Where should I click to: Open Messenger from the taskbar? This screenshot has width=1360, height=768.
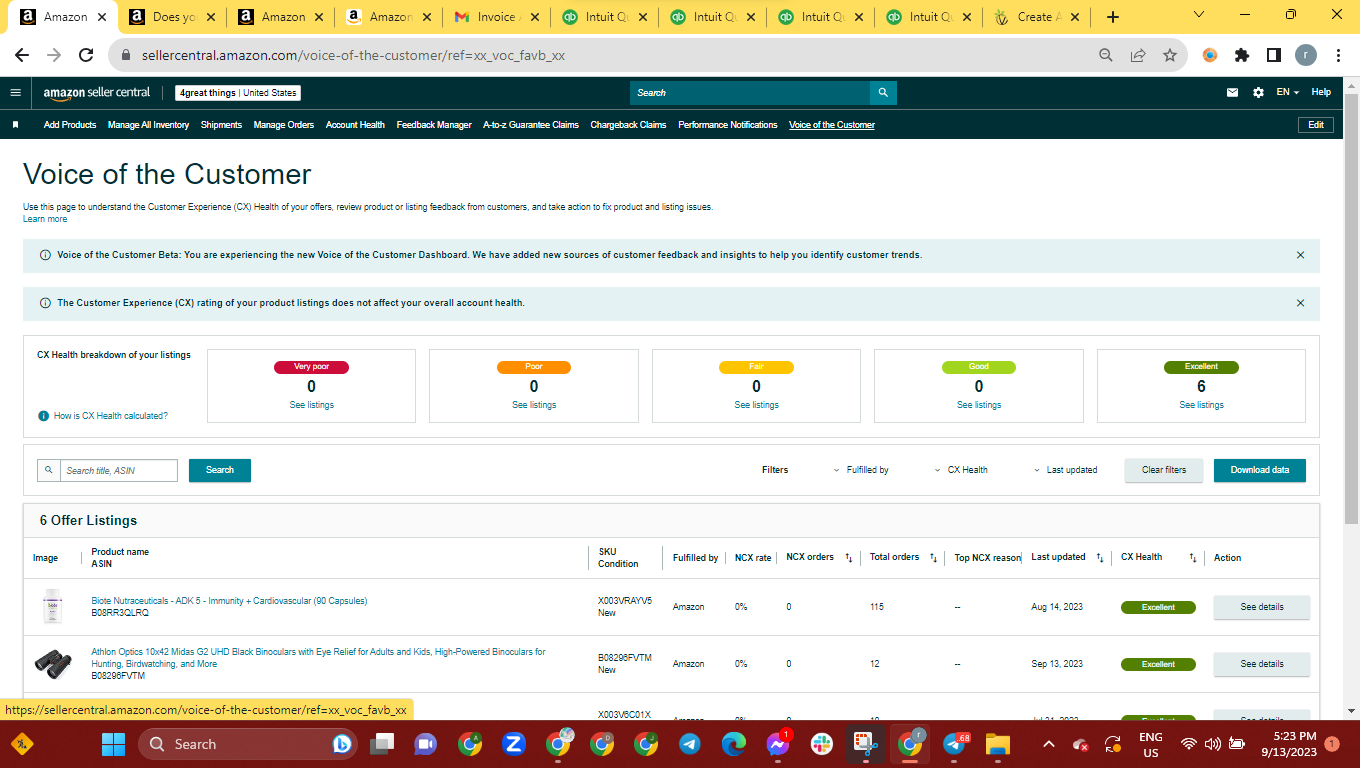pos(778,744)
